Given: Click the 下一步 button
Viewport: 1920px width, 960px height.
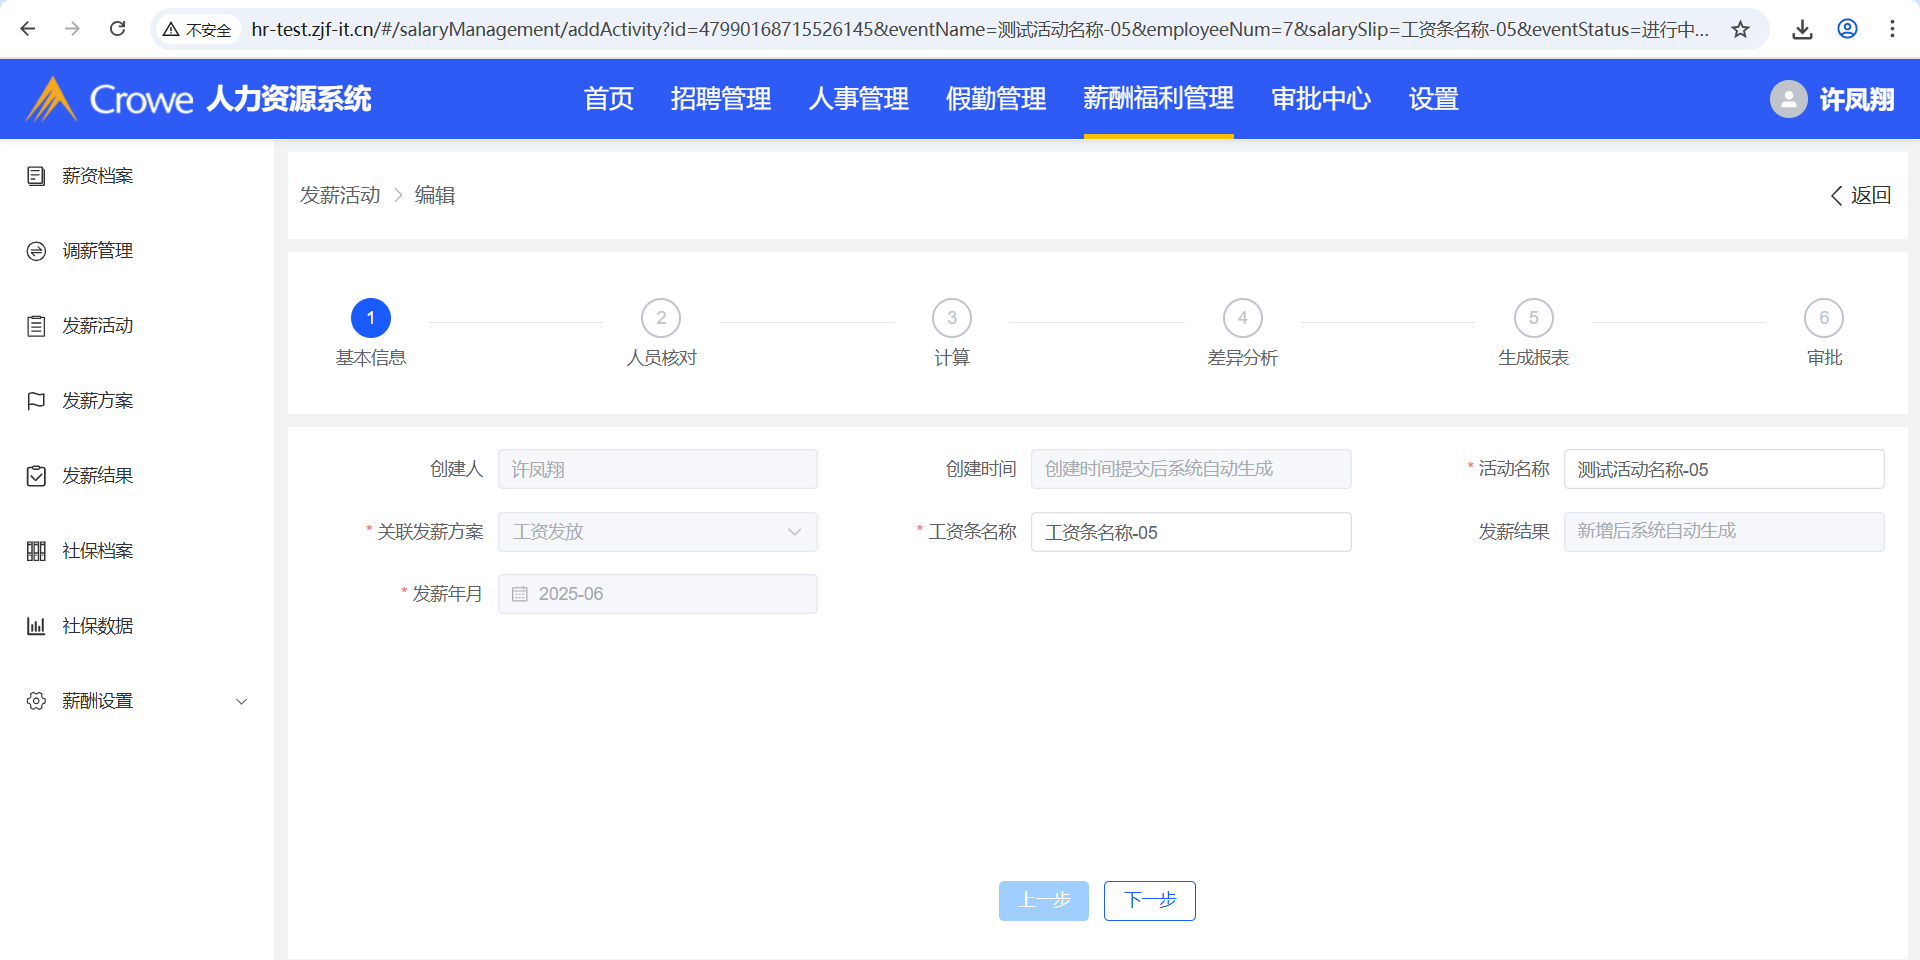Looking at the screenshot, I should tap(1149, 900).
